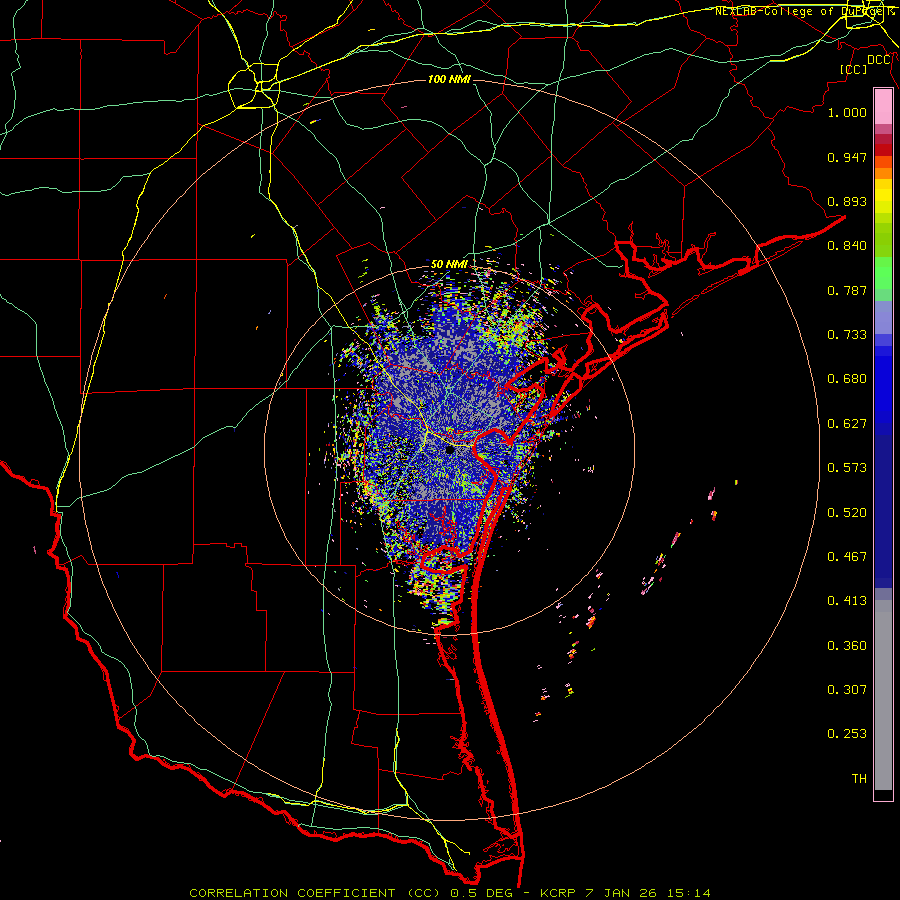Pick the pink swatch at the color bar top
The height and width of the screenshot is (900, 900).
tap(883, 107)
